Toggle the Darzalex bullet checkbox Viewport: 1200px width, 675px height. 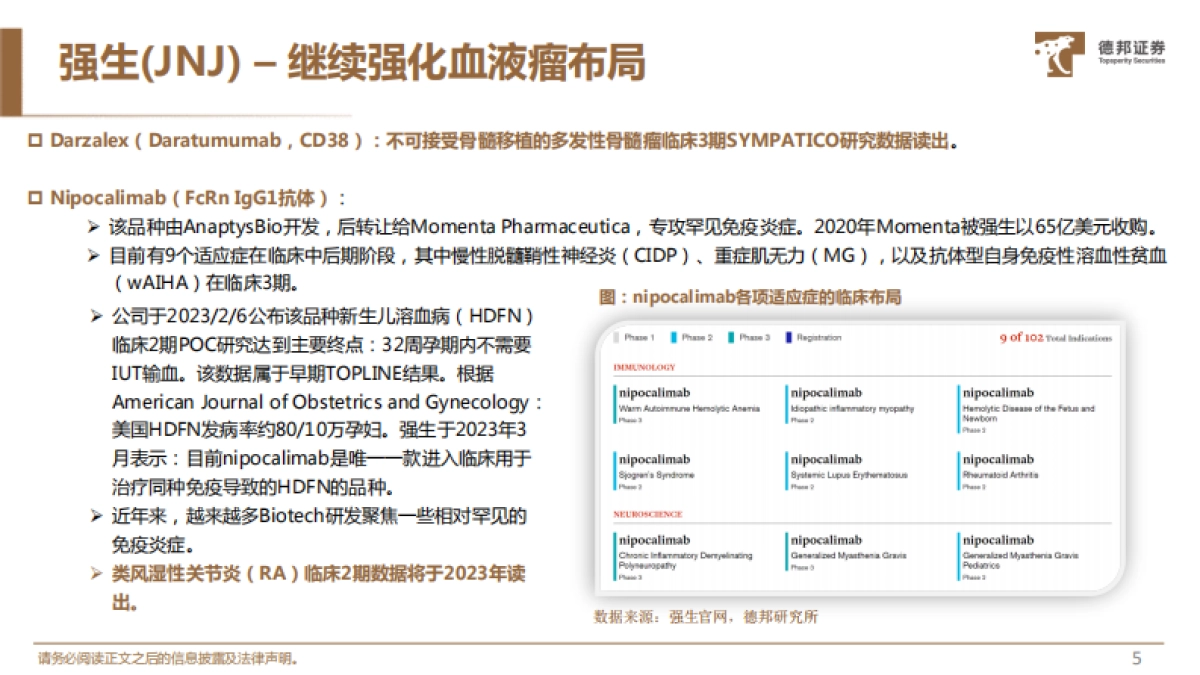[34, 141]
